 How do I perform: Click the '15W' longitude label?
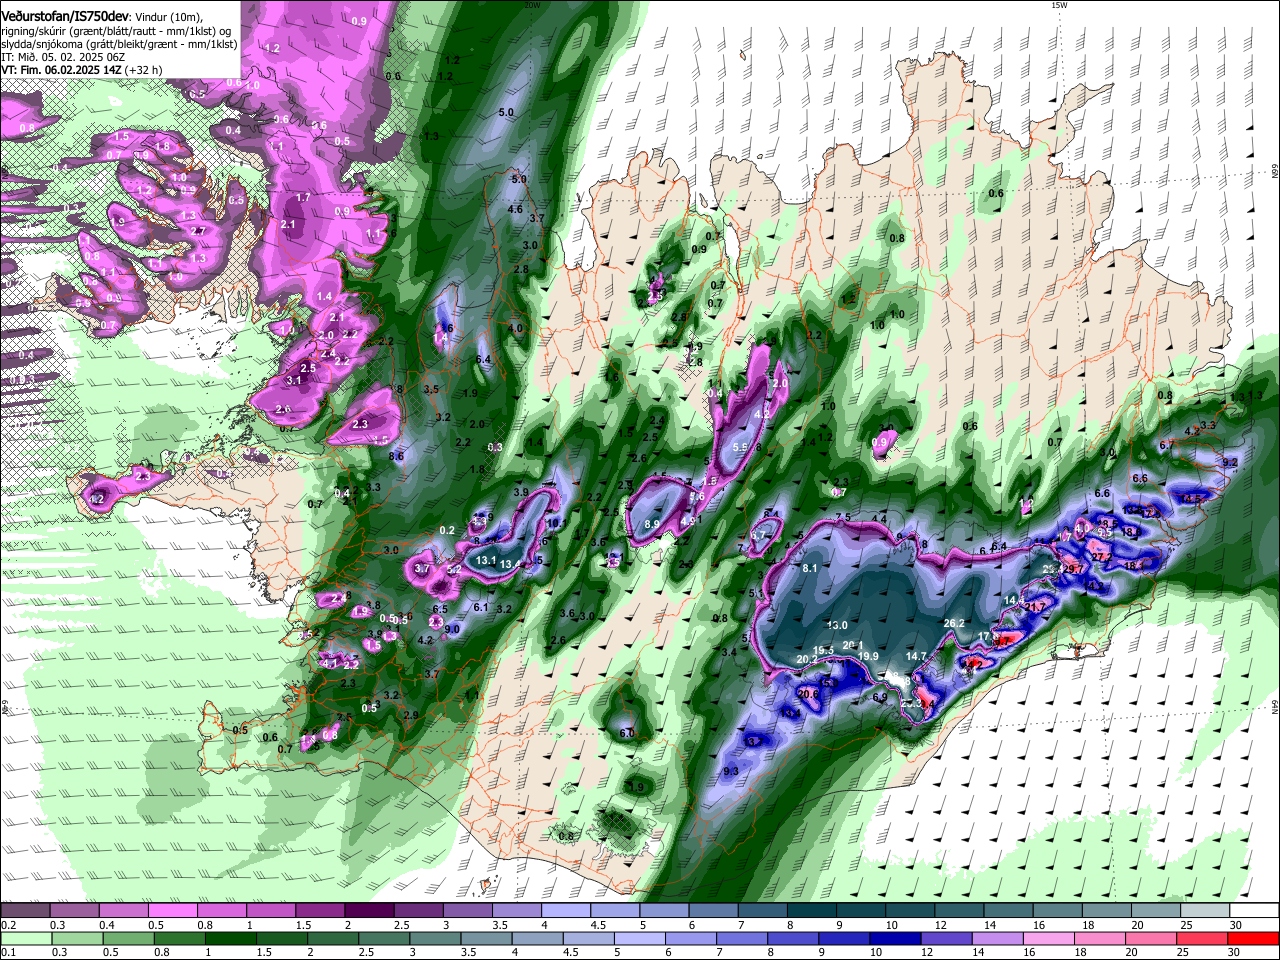click(x=1059, y=5)
